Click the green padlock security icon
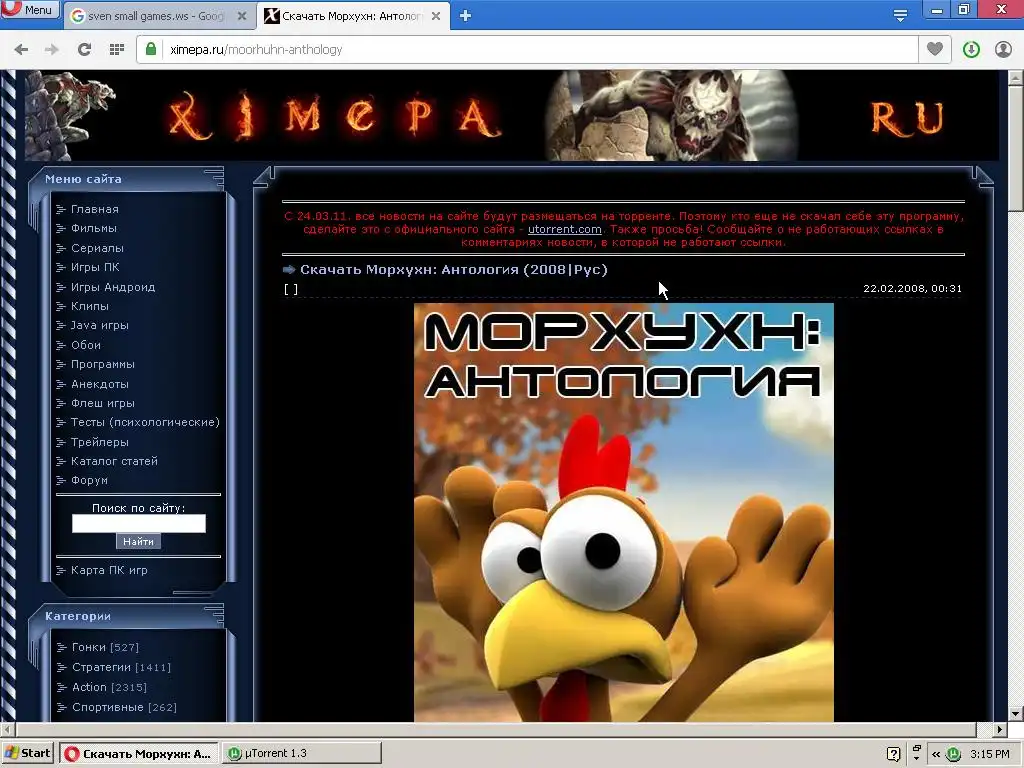The height and width of the screenshot is (768, 1024). pos(151,50)
